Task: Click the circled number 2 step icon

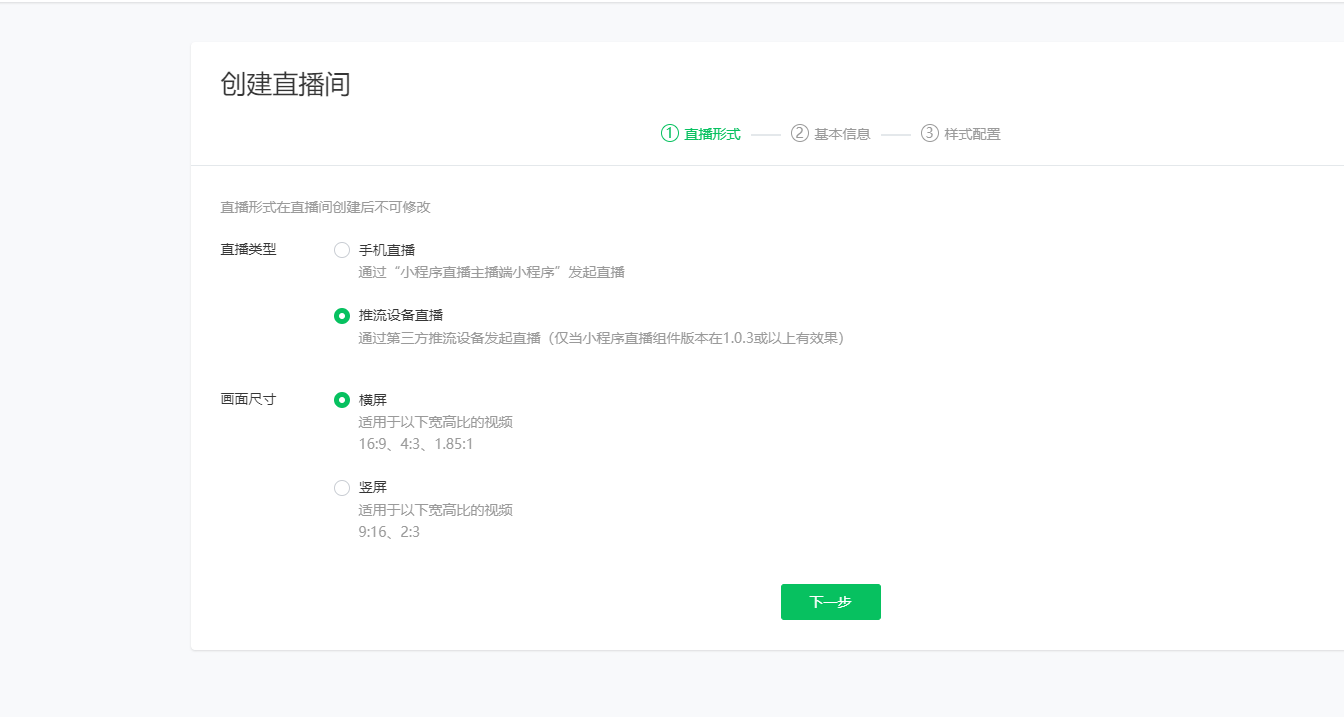Action: point(800,133)
